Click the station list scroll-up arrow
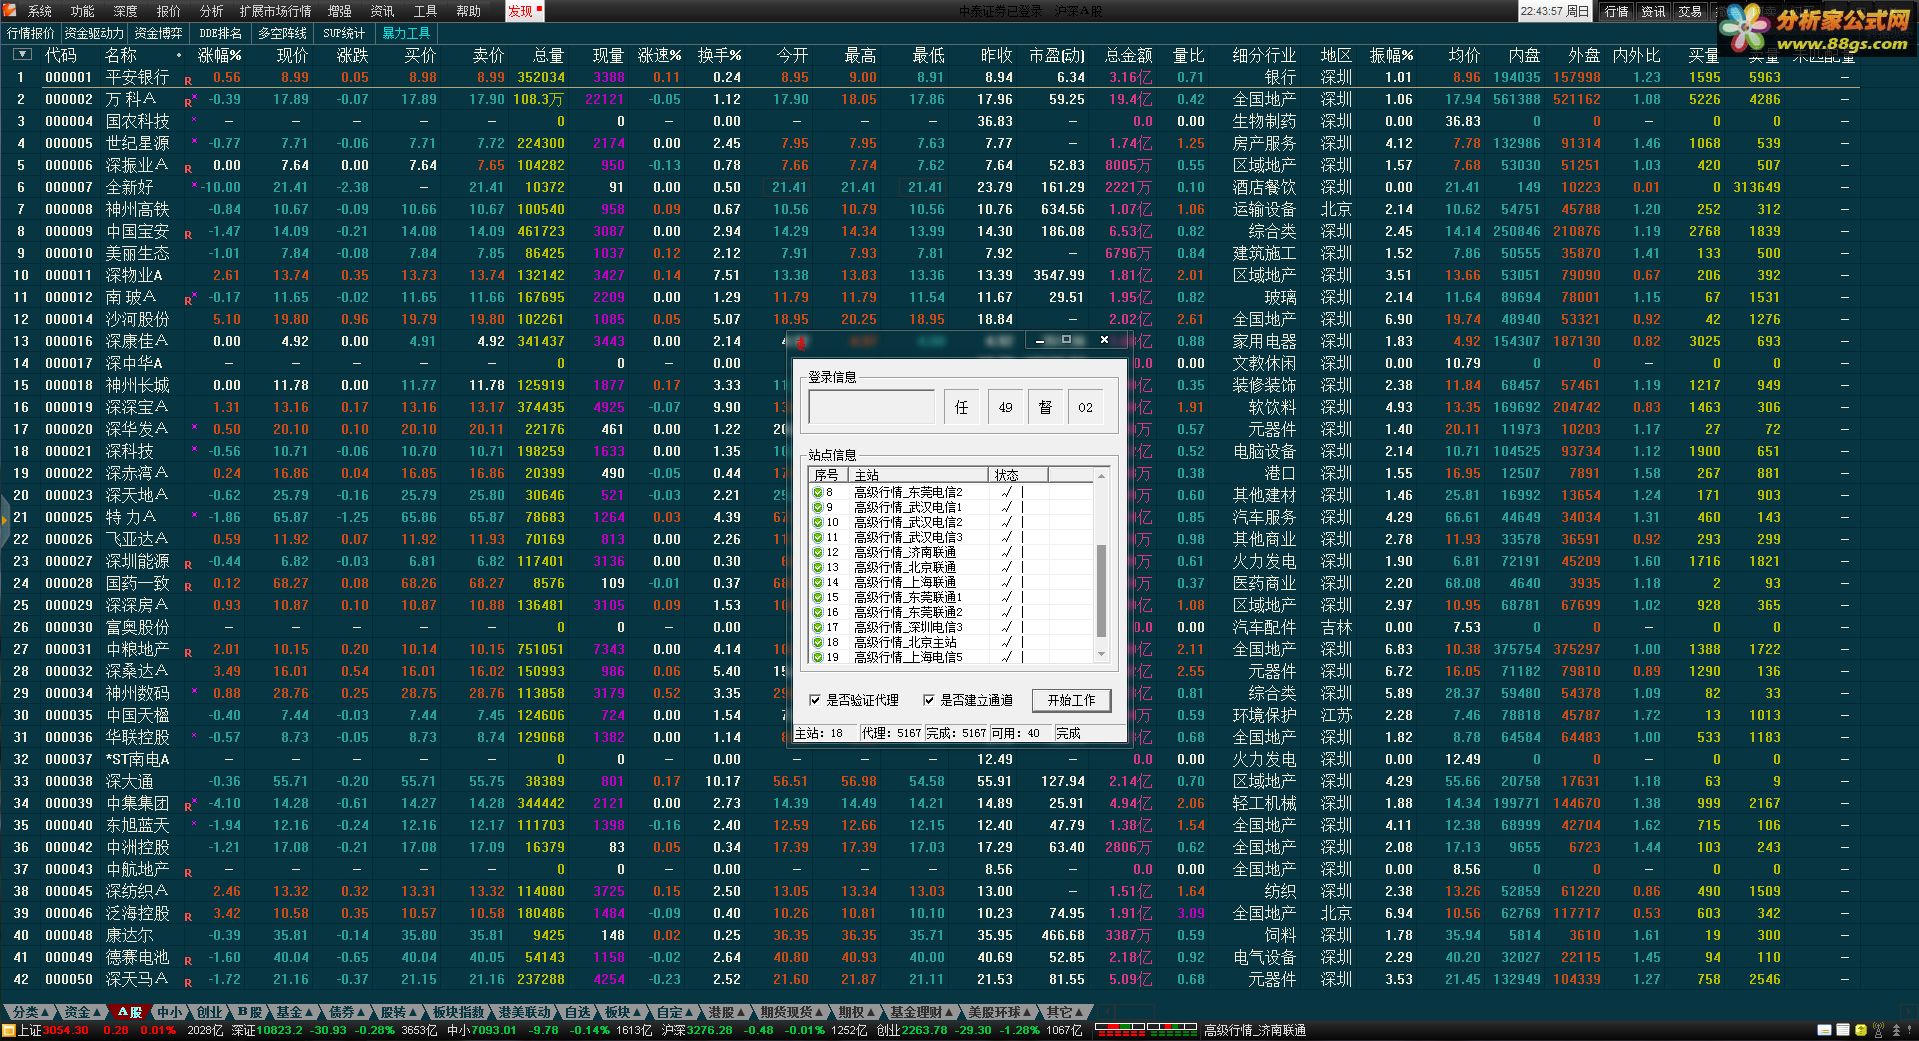The image size is (1919, 1041). tap(1102, 475)
